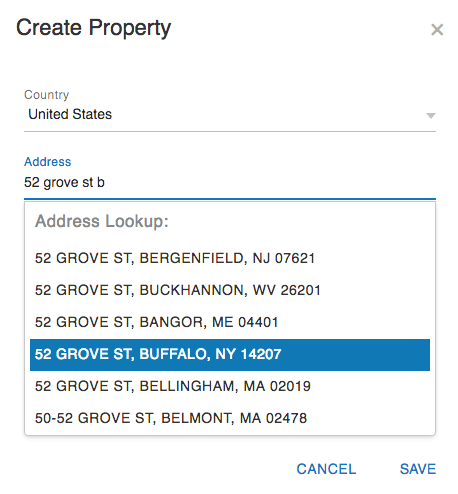Select highlighted Buffalo, NY 14207 address
This screenshot has width=458, height=494.
(230, 355)
